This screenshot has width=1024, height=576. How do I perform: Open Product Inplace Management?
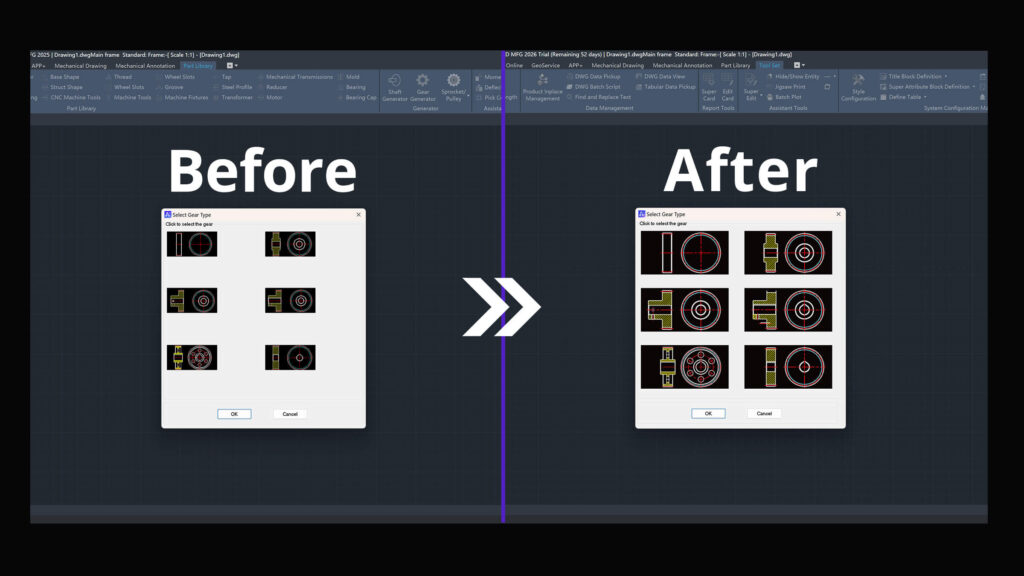(542, 87)
